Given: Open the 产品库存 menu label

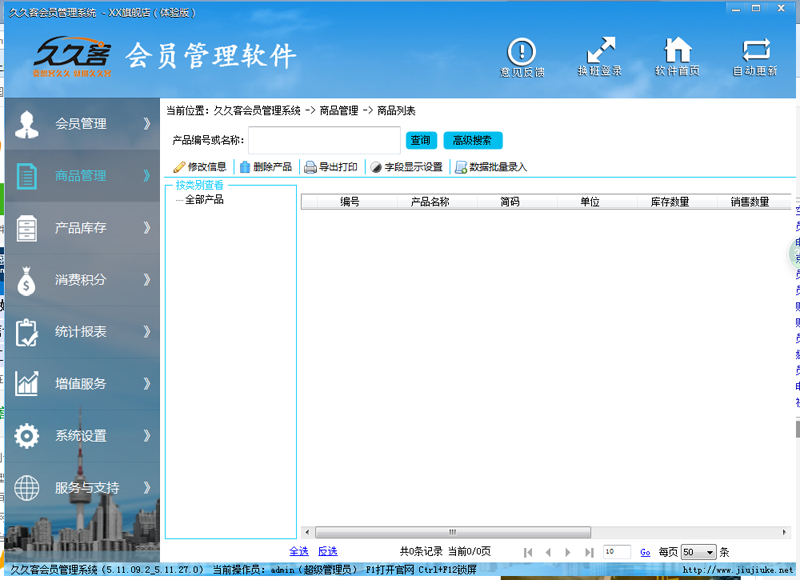Looking at the screenshot, I should 81,228.
